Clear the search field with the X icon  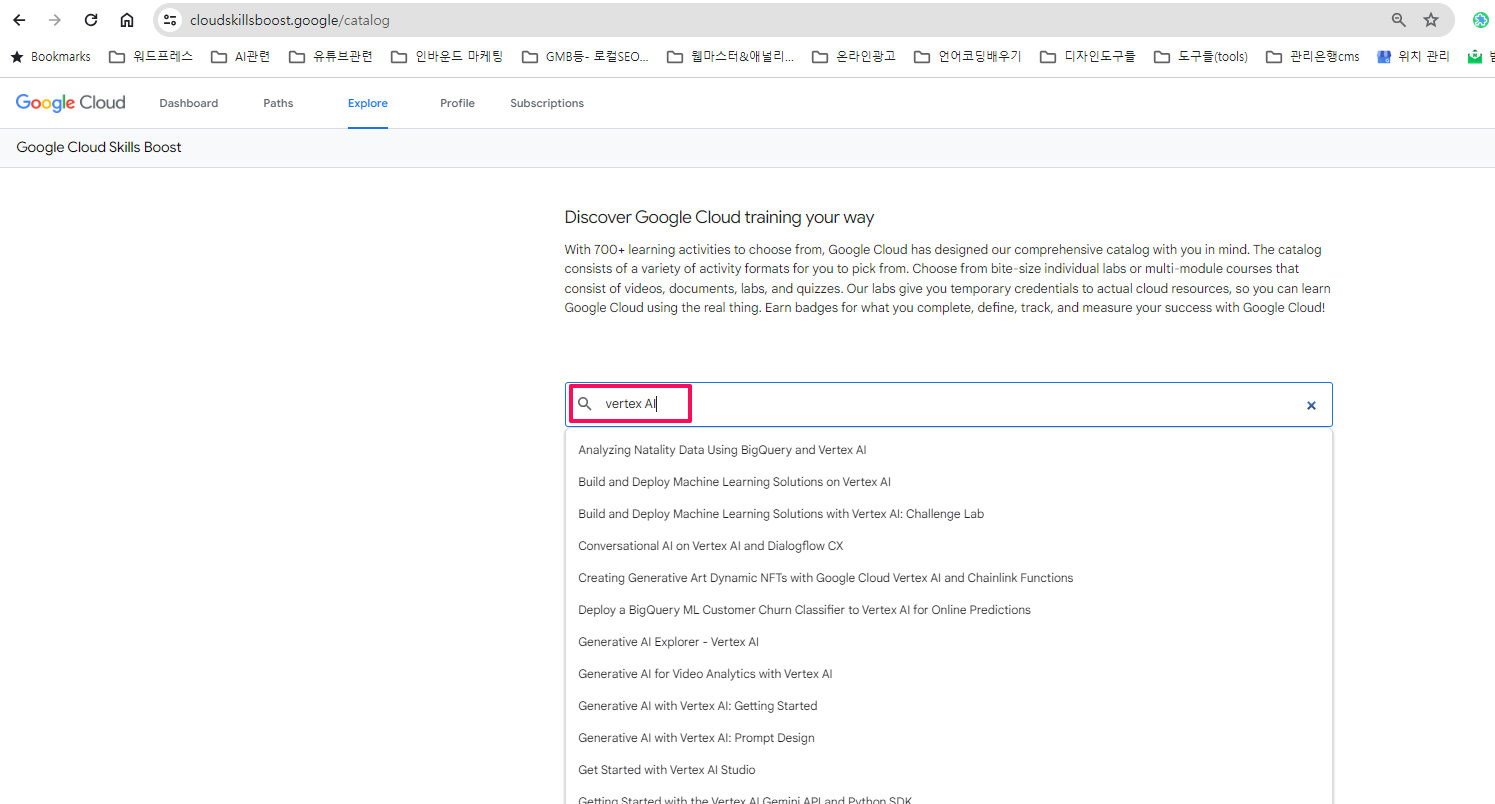coord(1311,405)
